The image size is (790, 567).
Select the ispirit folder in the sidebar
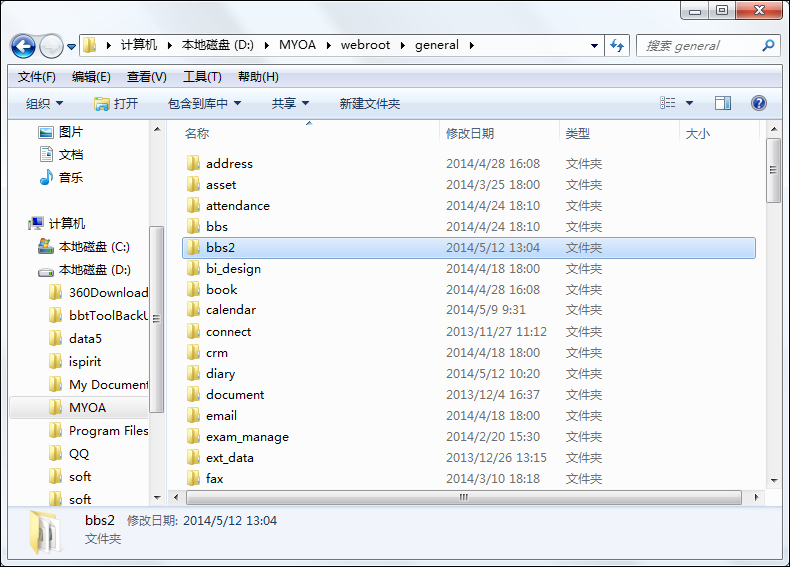point(76,361)
